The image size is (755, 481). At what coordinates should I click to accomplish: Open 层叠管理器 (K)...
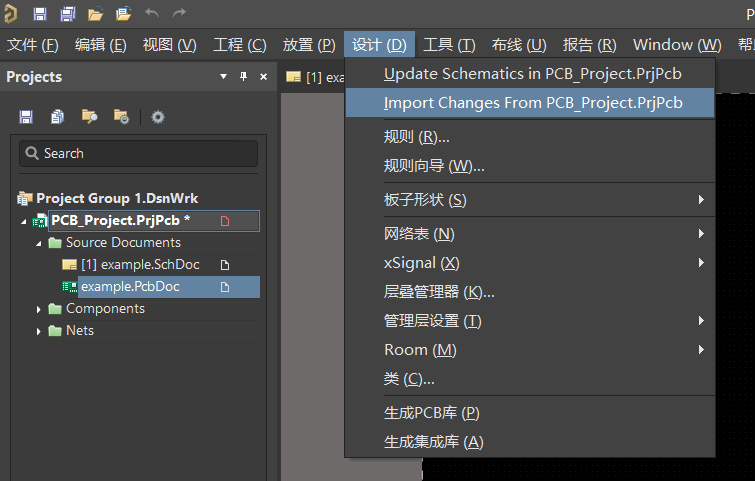coord(530,292)
